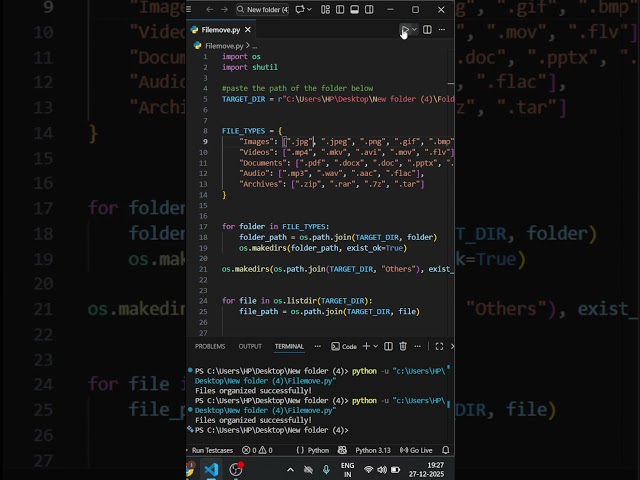Expand the chat dropdown arrow in title bar
Screen dimensions: 640x480
[309, 9]
